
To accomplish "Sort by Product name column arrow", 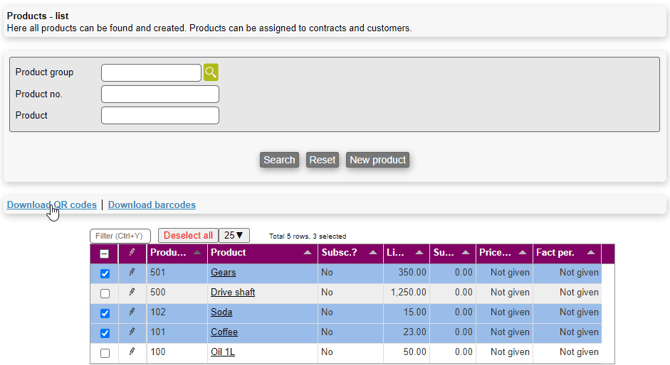I will 307,253.
